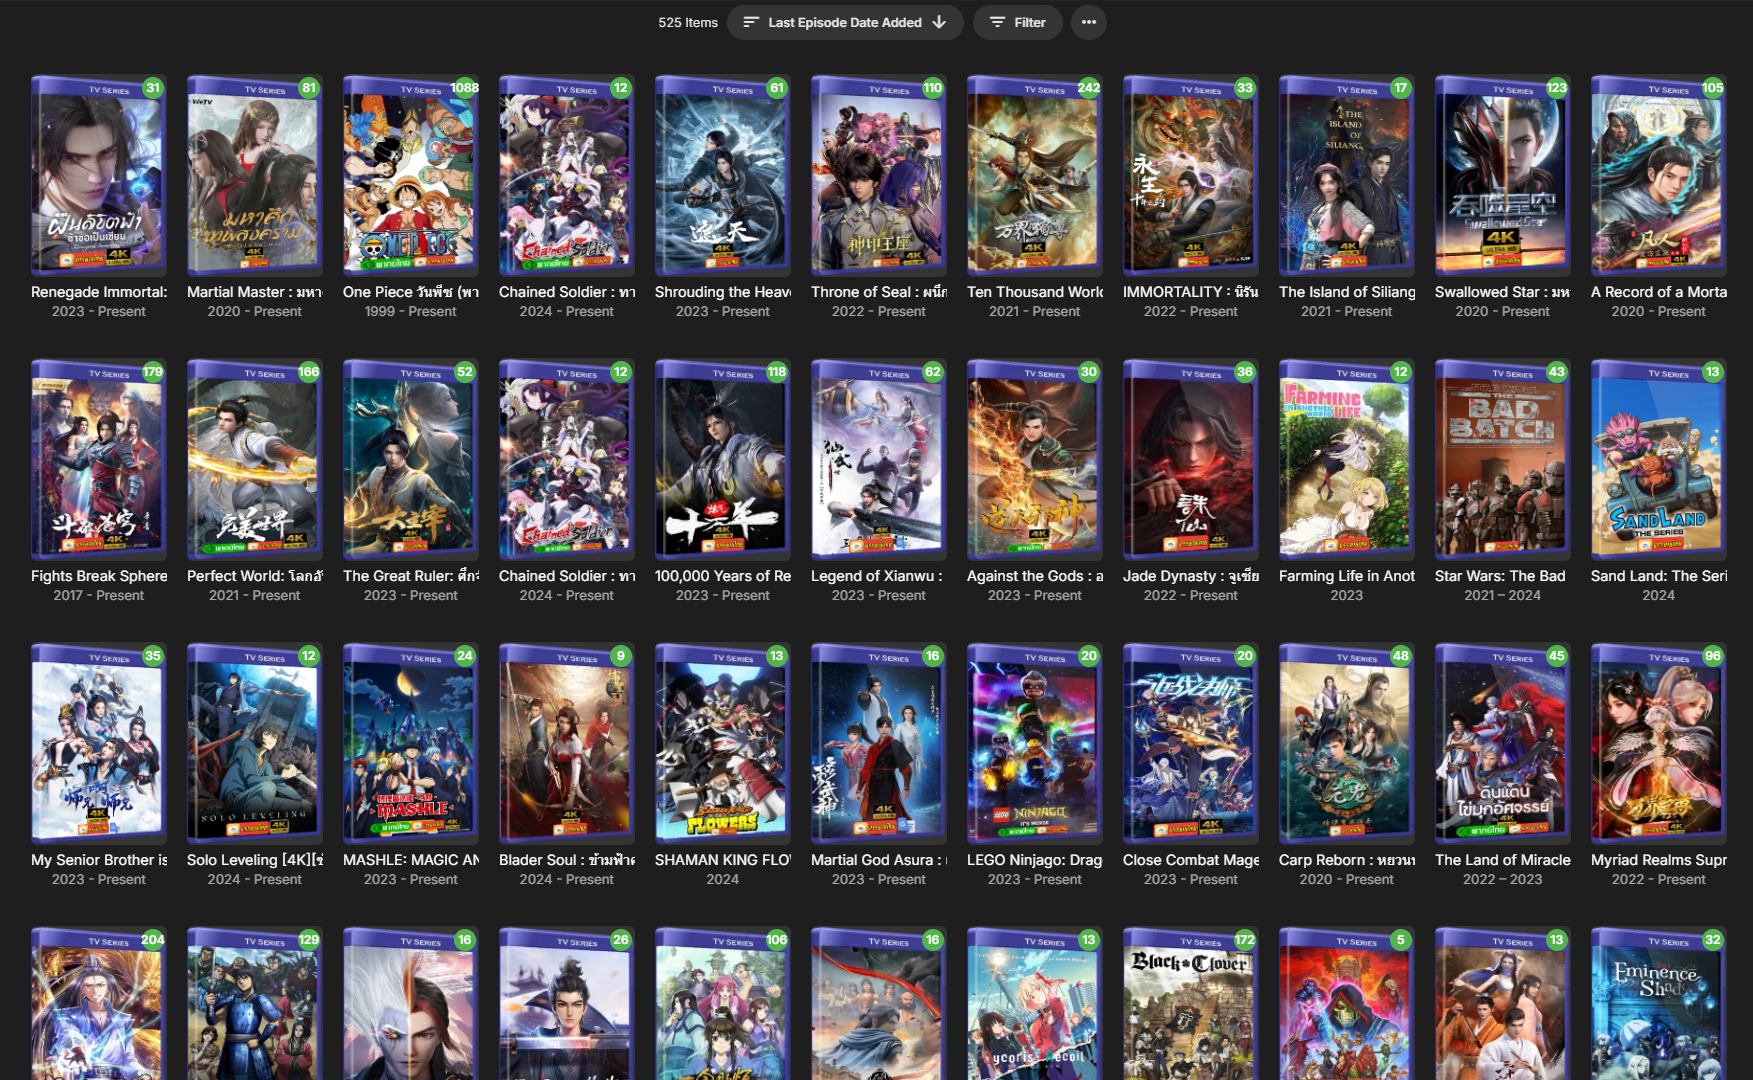The width and height of the screenshot is (1753, 1080).
Task: Click the '2021 – 2024' year text
Action: [x=1503, y=596]
